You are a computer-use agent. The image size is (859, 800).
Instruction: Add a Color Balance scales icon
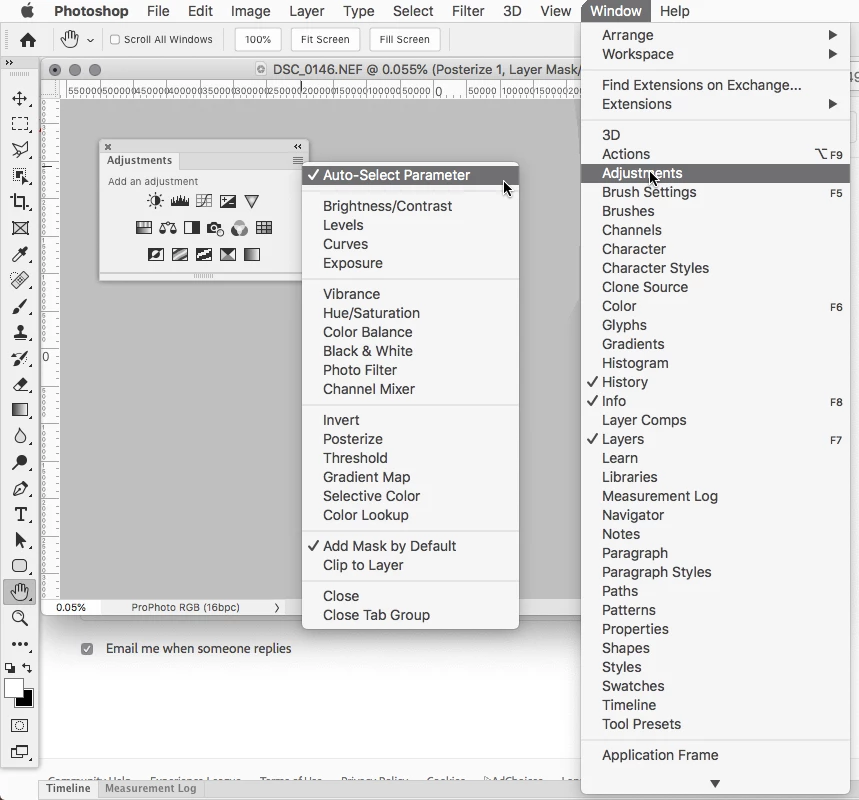tap(168, 228)
